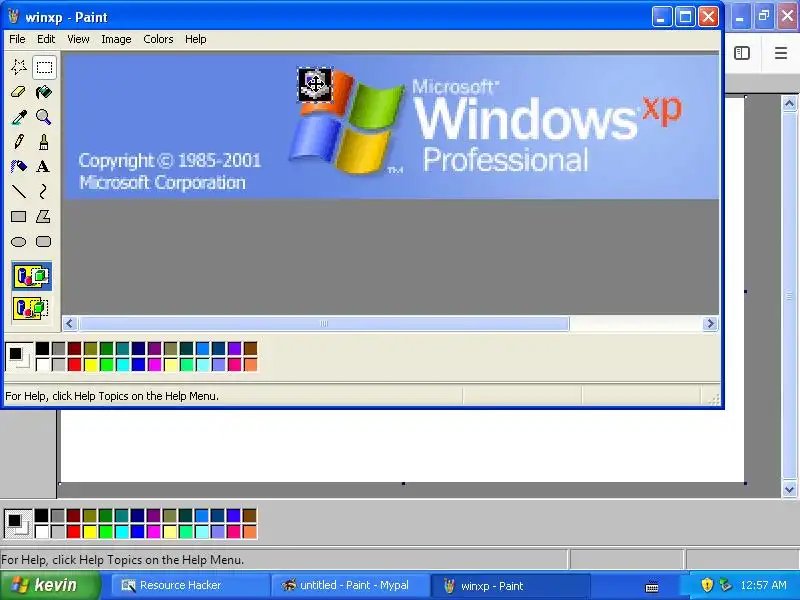Viewport: 800px width, 600px height.
Task: Choose the Pencil tool
Action: tap(19, 141)
